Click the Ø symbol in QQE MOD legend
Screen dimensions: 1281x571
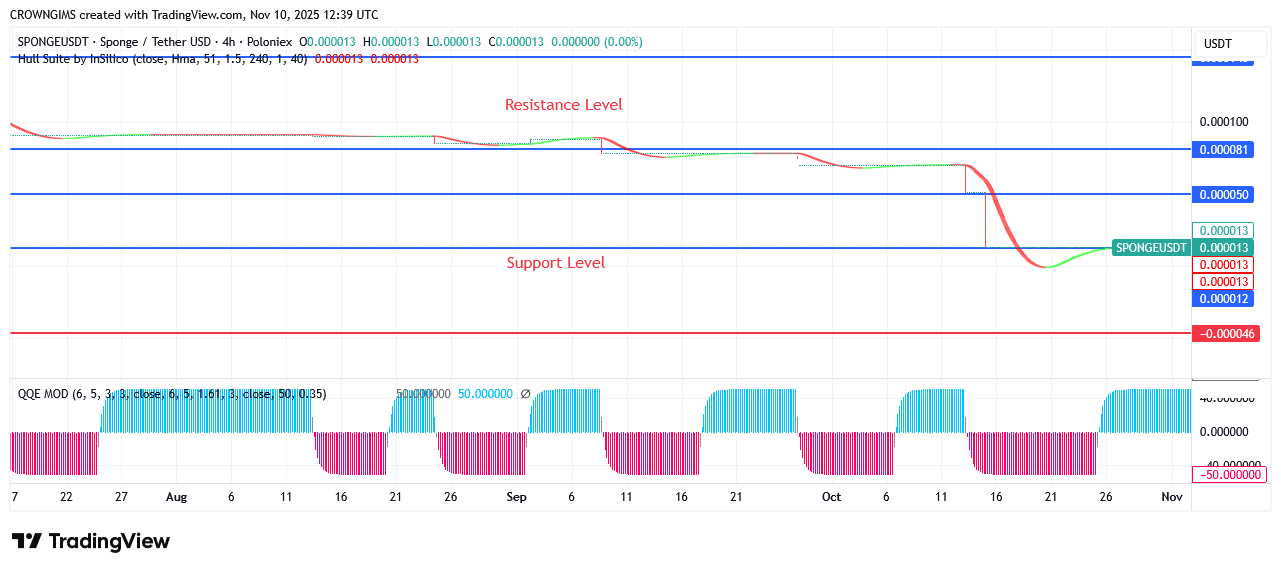coord(525,394)
